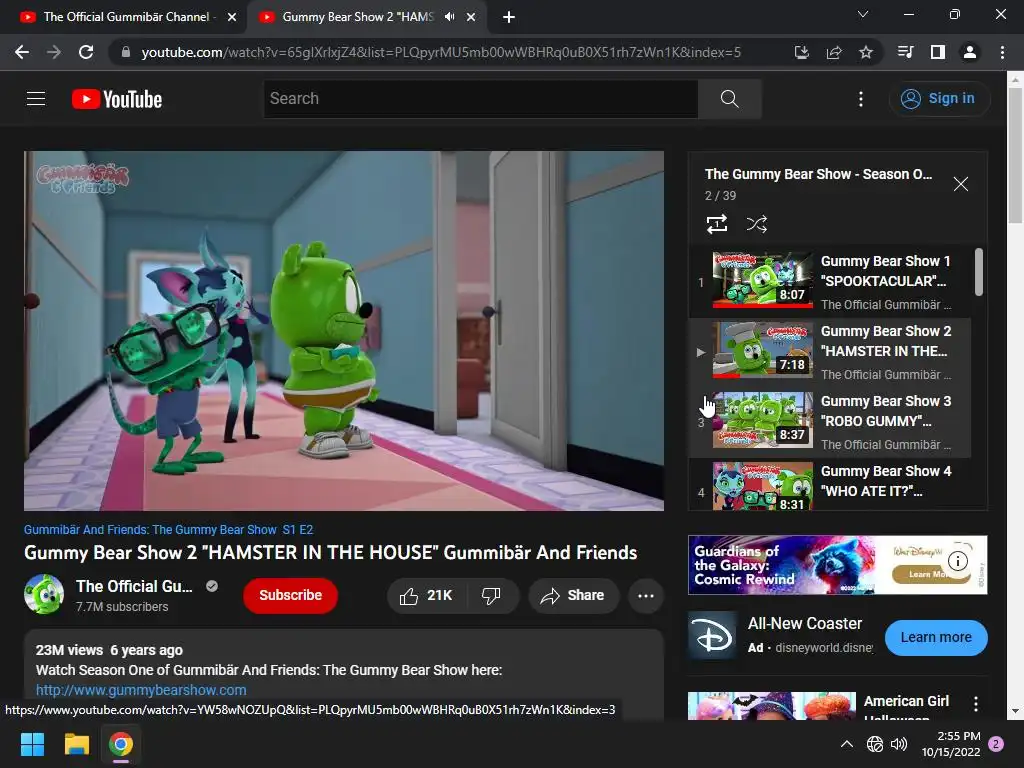This screenshot has height=768, width=1024.
Task: Open the Gummy Bear Show S1 E2 link
Action: click(x=168, y=530)
